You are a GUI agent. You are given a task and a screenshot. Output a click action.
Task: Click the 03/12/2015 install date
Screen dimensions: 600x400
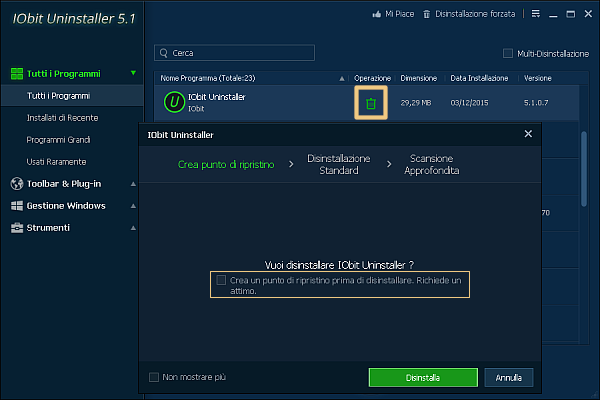click(x=470, y=103)
